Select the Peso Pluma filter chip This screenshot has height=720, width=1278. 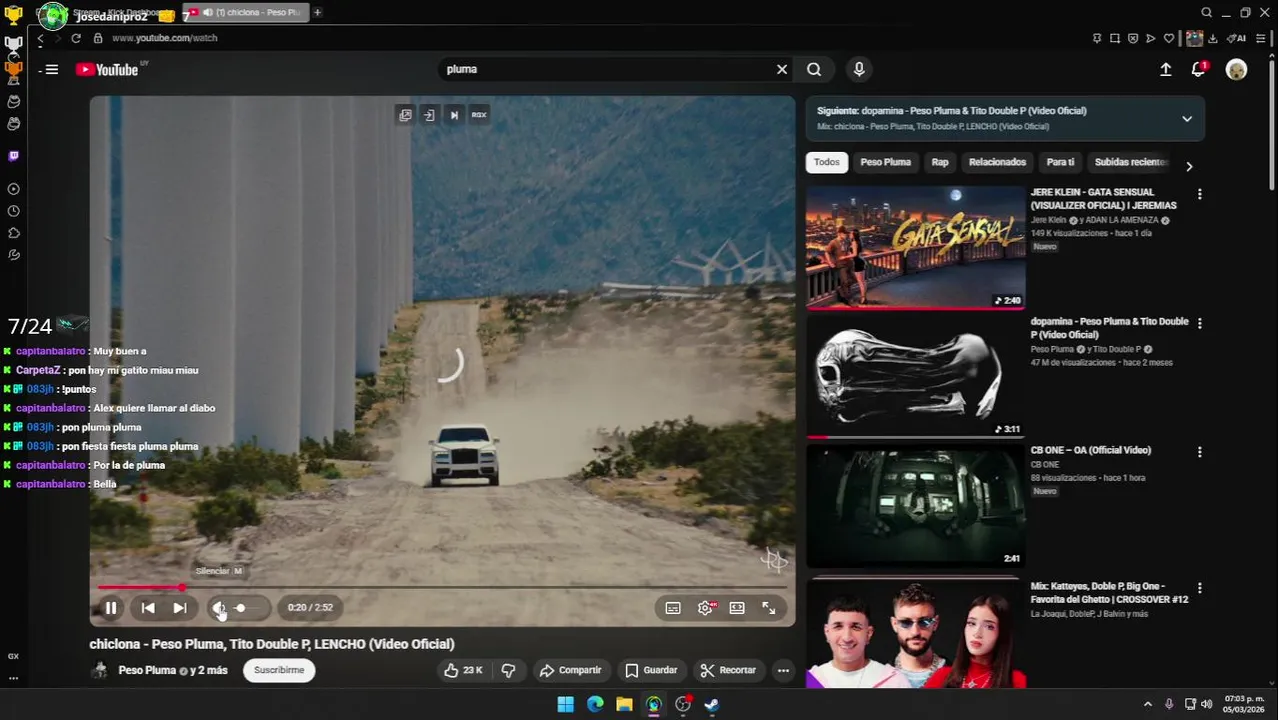click(885, 162)
